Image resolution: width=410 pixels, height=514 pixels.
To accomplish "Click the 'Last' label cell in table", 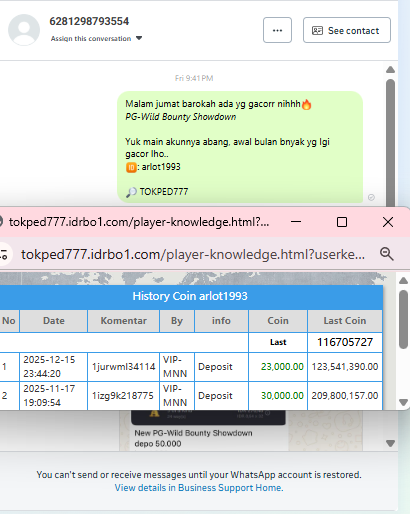I will (278, 342).
